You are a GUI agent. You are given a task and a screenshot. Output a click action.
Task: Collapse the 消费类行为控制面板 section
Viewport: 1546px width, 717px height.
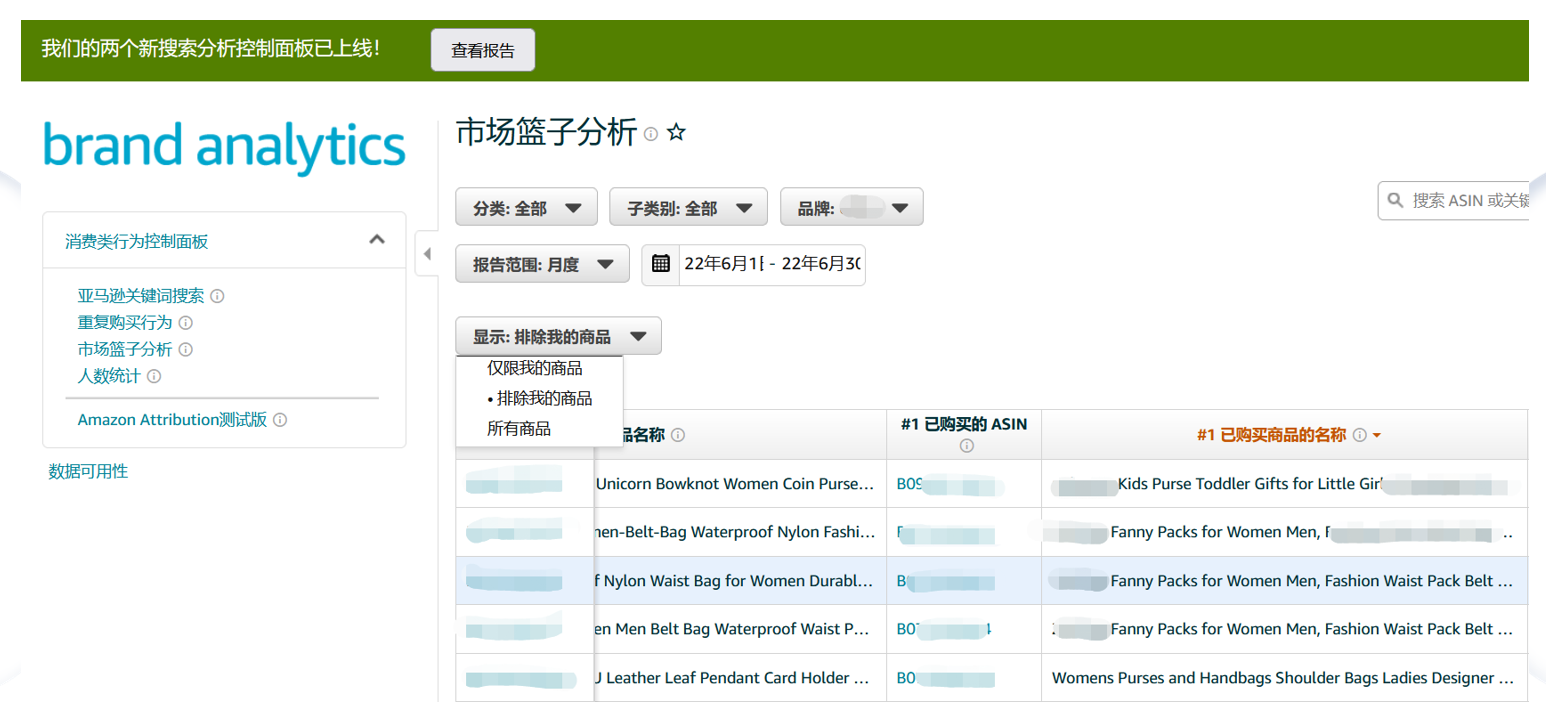377,239
